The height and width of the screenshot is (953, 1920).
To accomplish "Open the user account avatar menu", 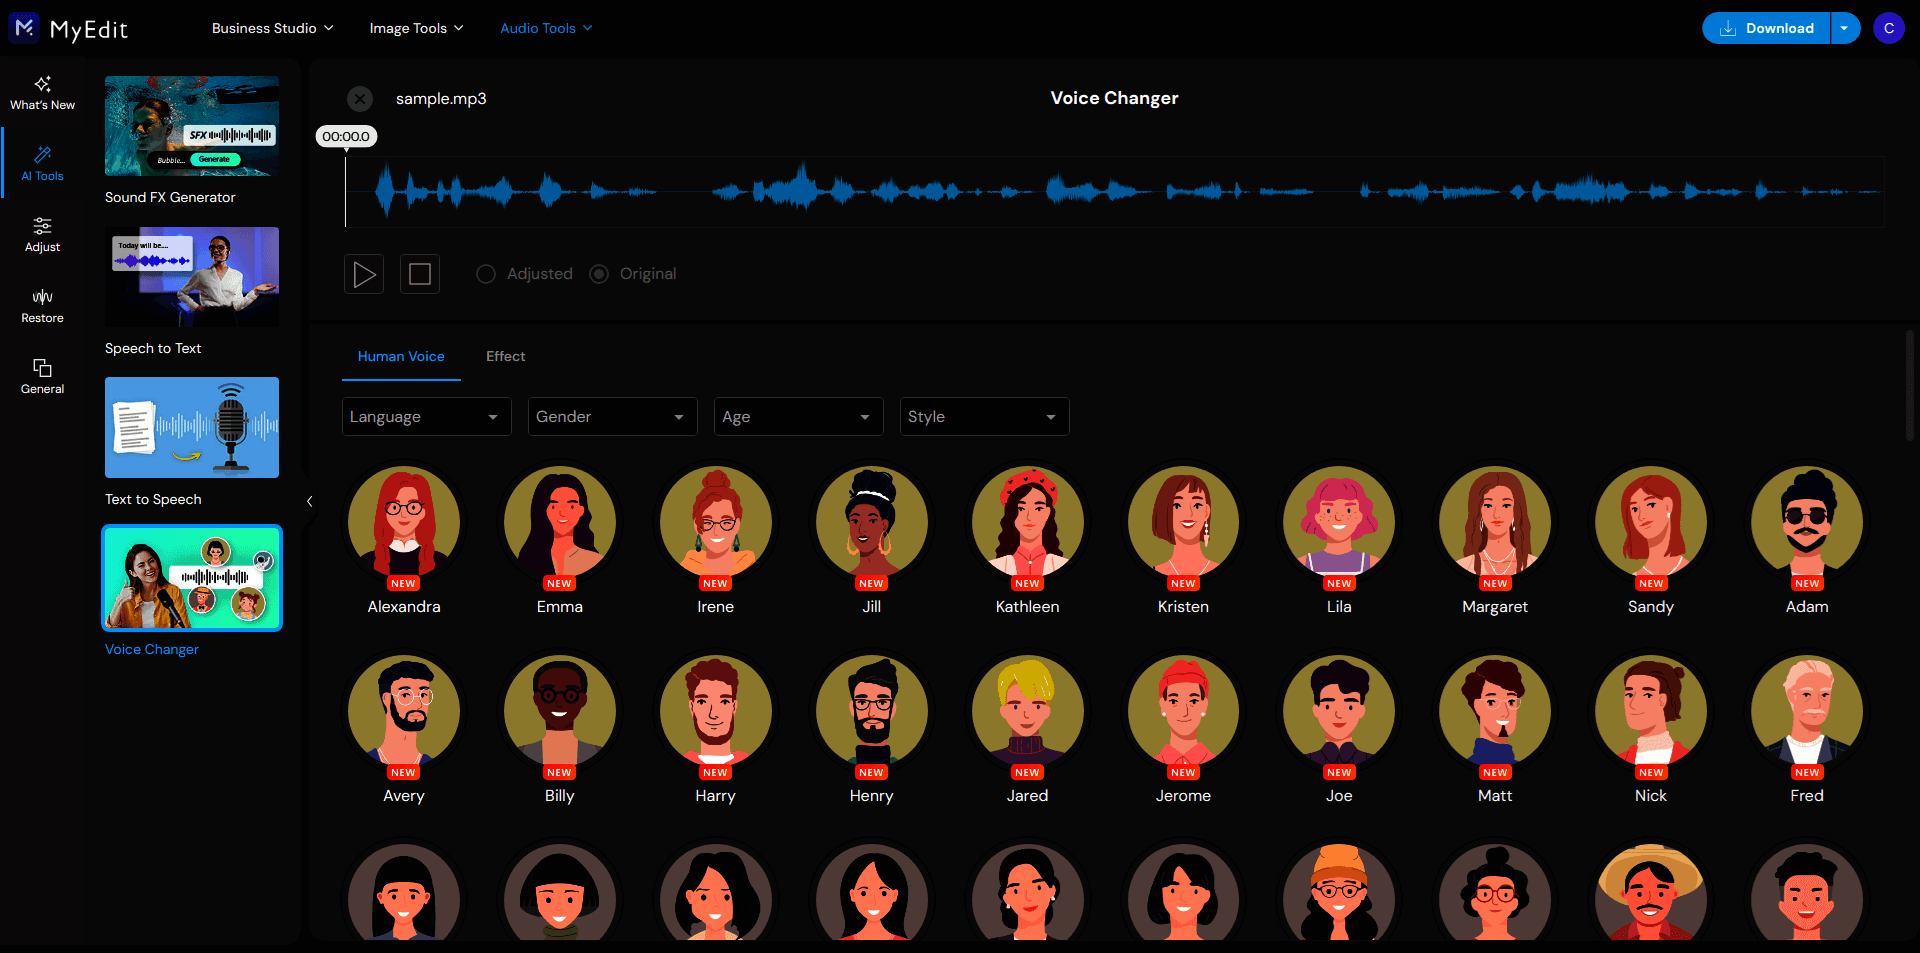I will [1889, 28].
